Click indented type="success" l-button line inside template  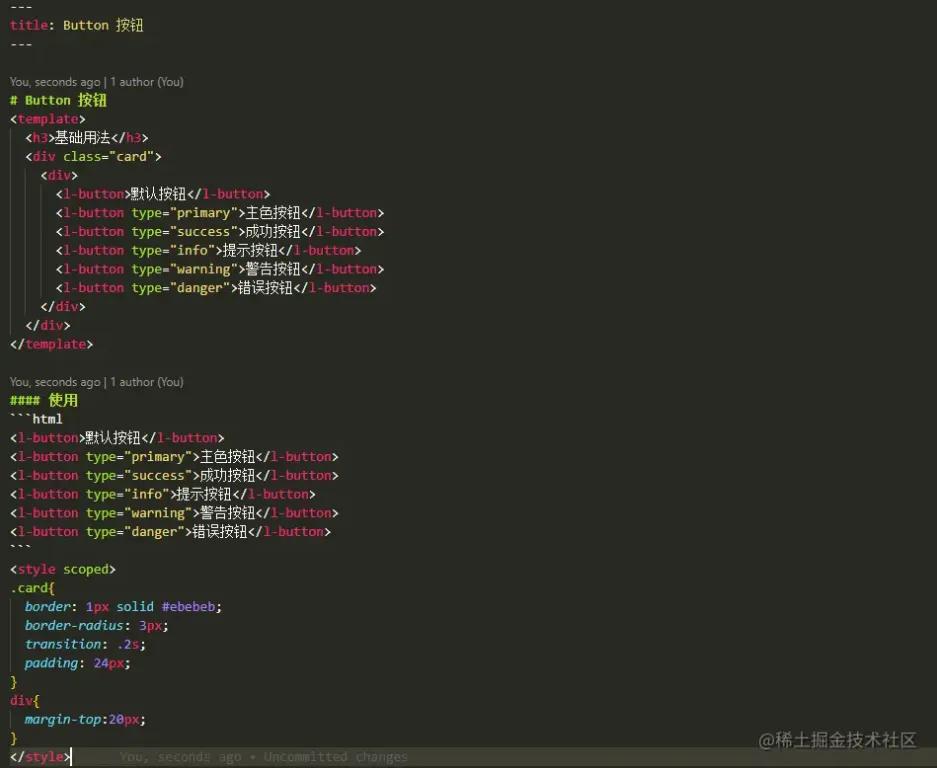[220, 232]
